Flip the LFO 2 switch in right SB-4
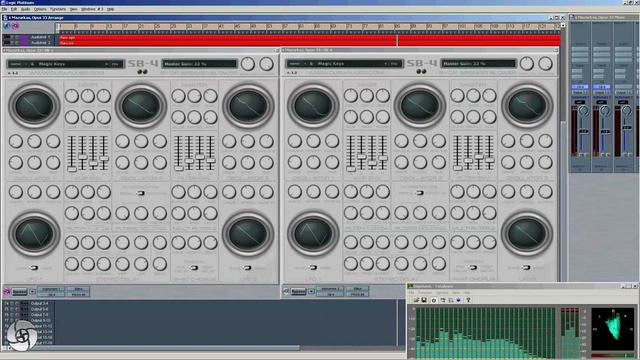 coord(527,267)
